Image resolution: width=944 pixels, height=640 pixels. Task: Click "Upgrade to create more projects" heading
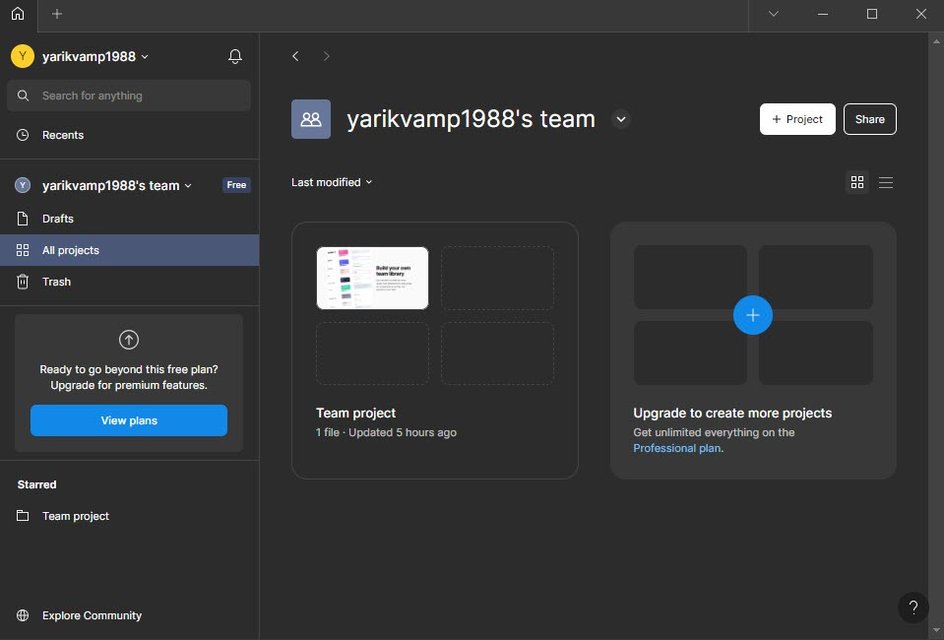pyautogui.click(x=733, y=413)
